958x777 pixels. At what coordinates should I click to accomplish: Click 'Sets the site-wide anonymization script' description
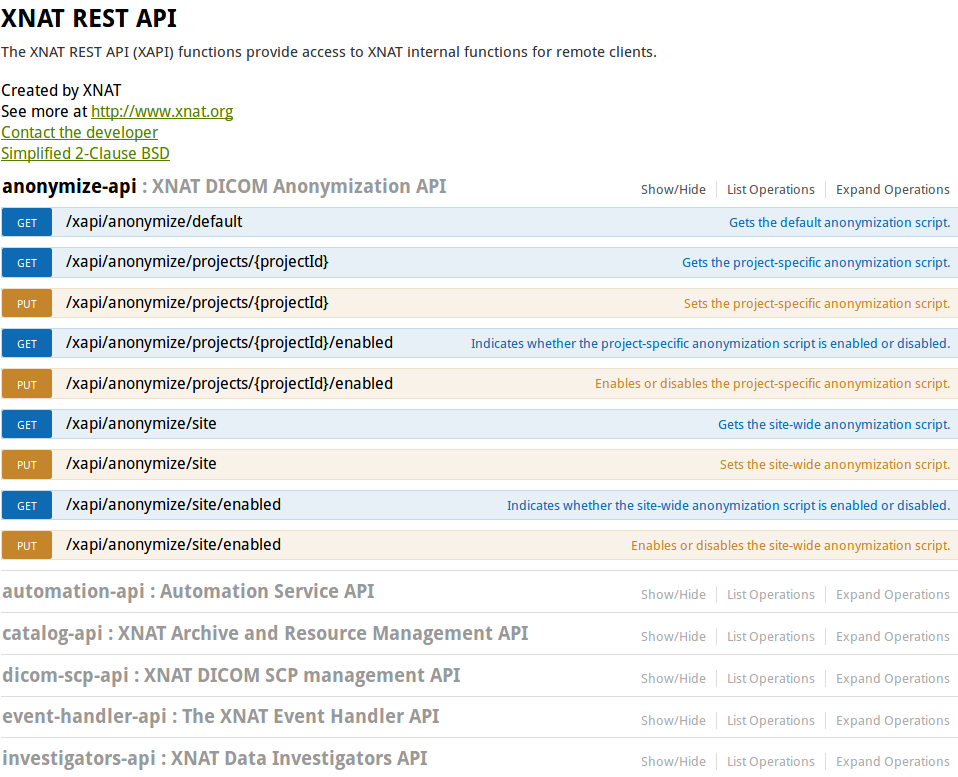tap(834, 465)
